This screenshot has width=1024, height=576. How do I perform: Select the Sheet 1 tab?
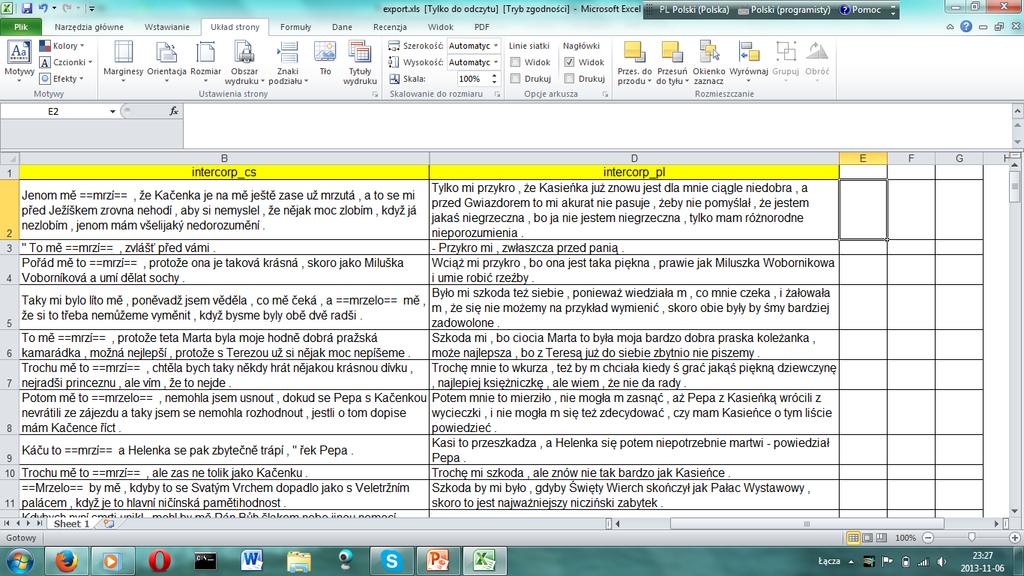pyautogui.click(x=71, y=524)
